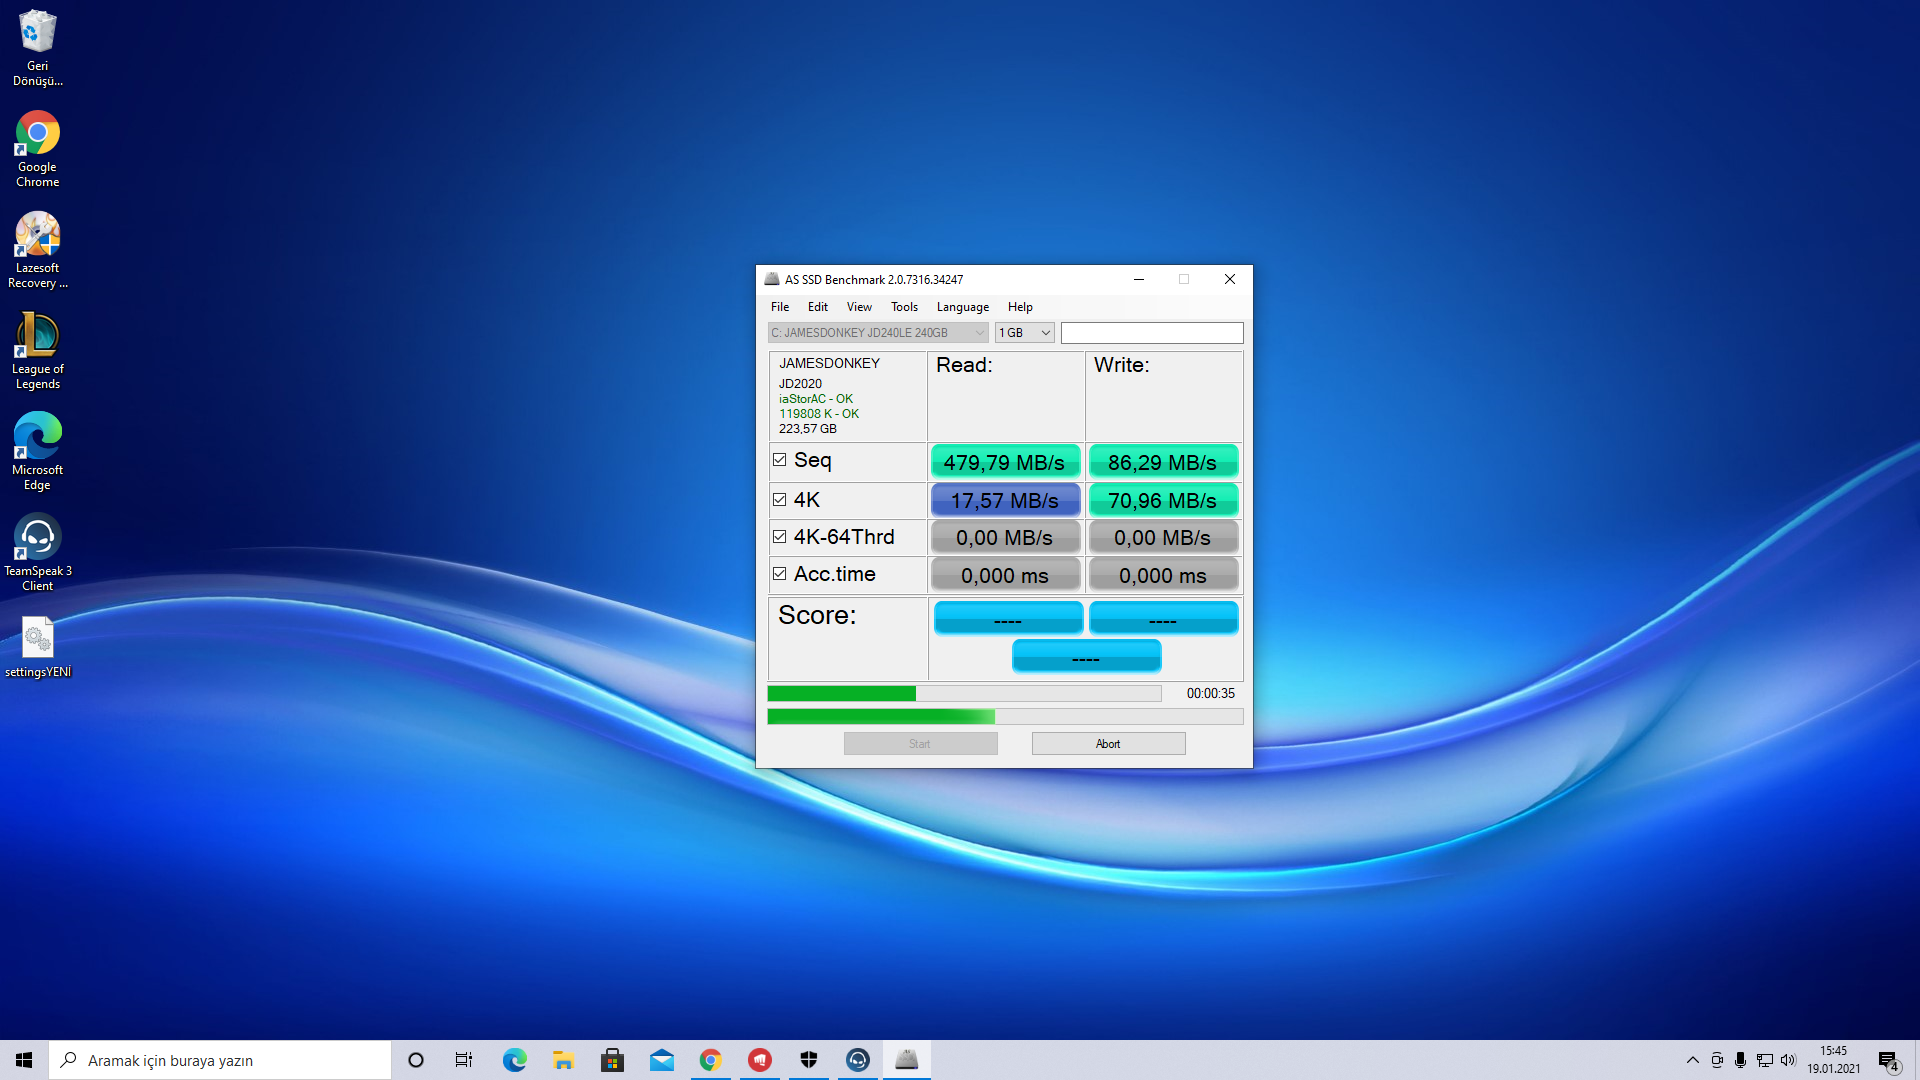Click the elapsed time 00:00:35
Viewport: 1920px width, 1080px height.
1210,693
